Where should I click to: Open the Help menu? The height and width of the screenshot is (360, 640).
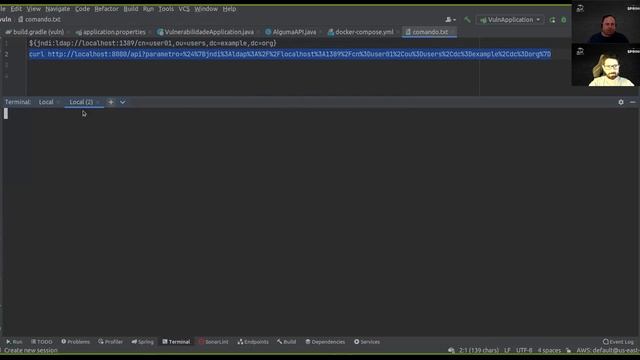pos(229,9)
